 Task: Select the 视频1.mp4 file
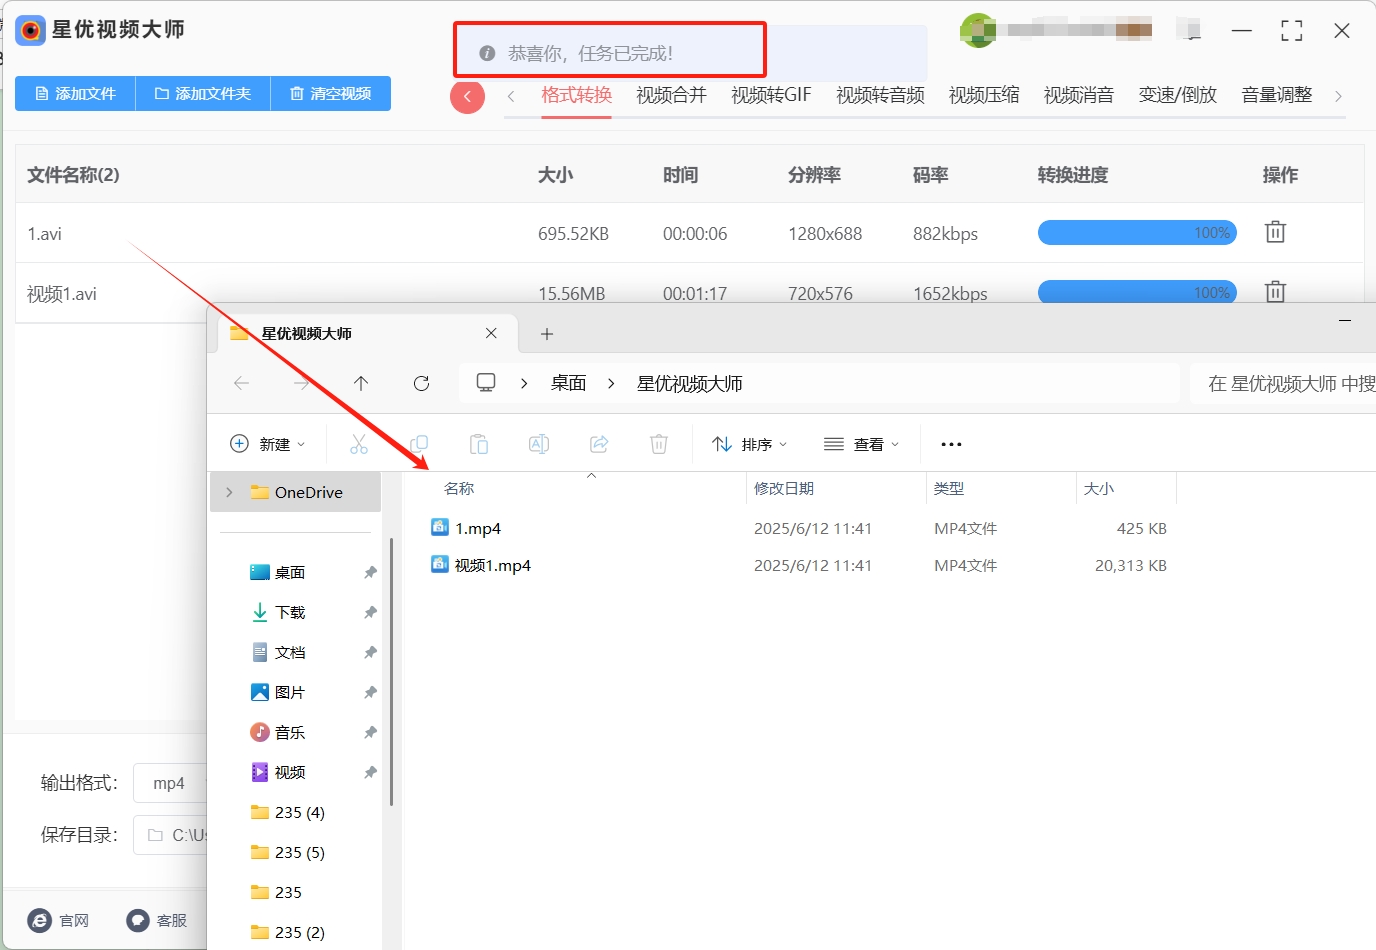[493, 565]
